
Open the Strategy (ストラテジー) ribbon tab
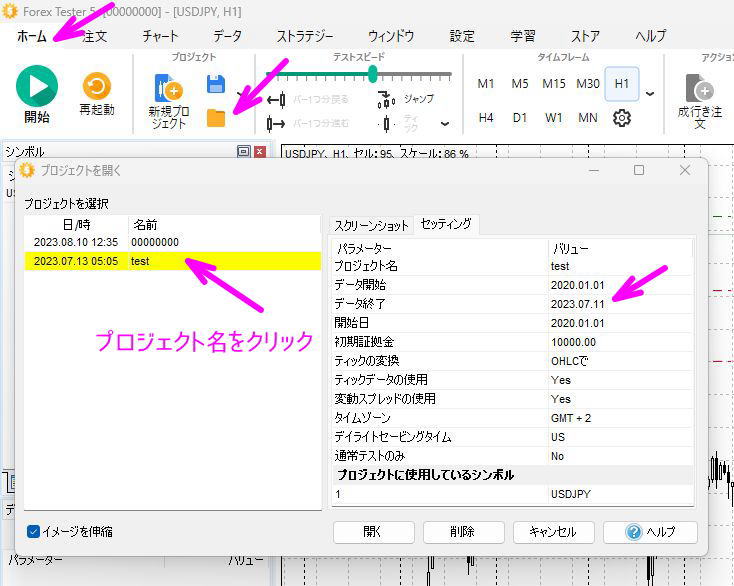pos(305,36)
